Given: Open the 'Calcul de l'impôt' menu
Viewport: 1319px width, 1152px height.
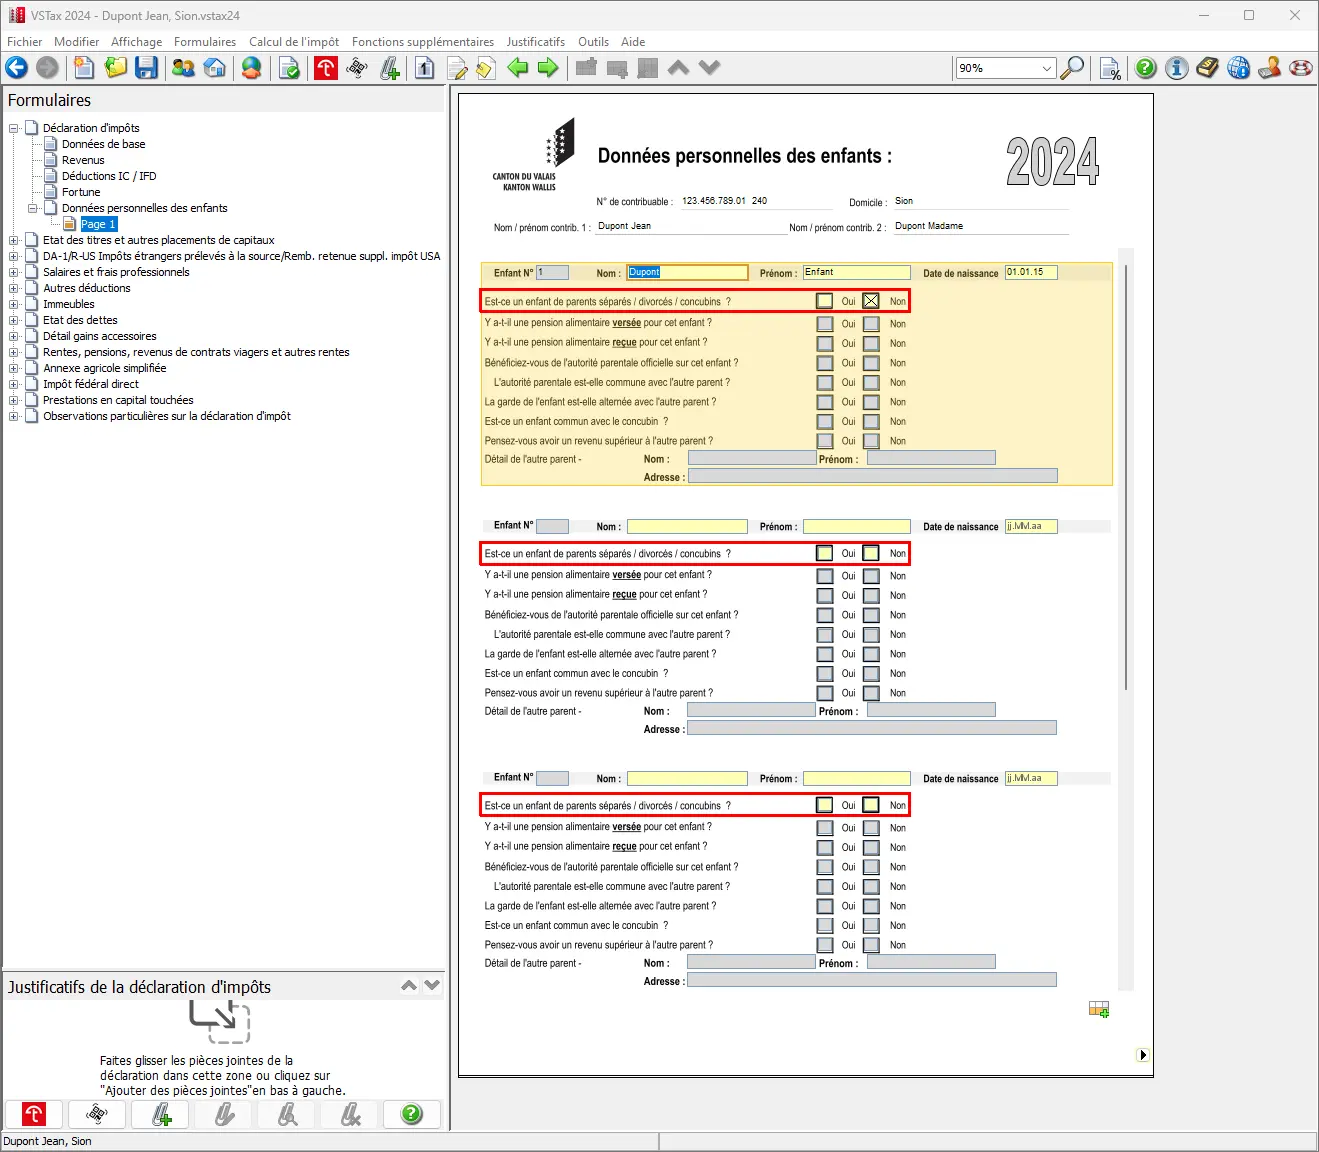Looking at the screenshot, I should tap(293, 42).
